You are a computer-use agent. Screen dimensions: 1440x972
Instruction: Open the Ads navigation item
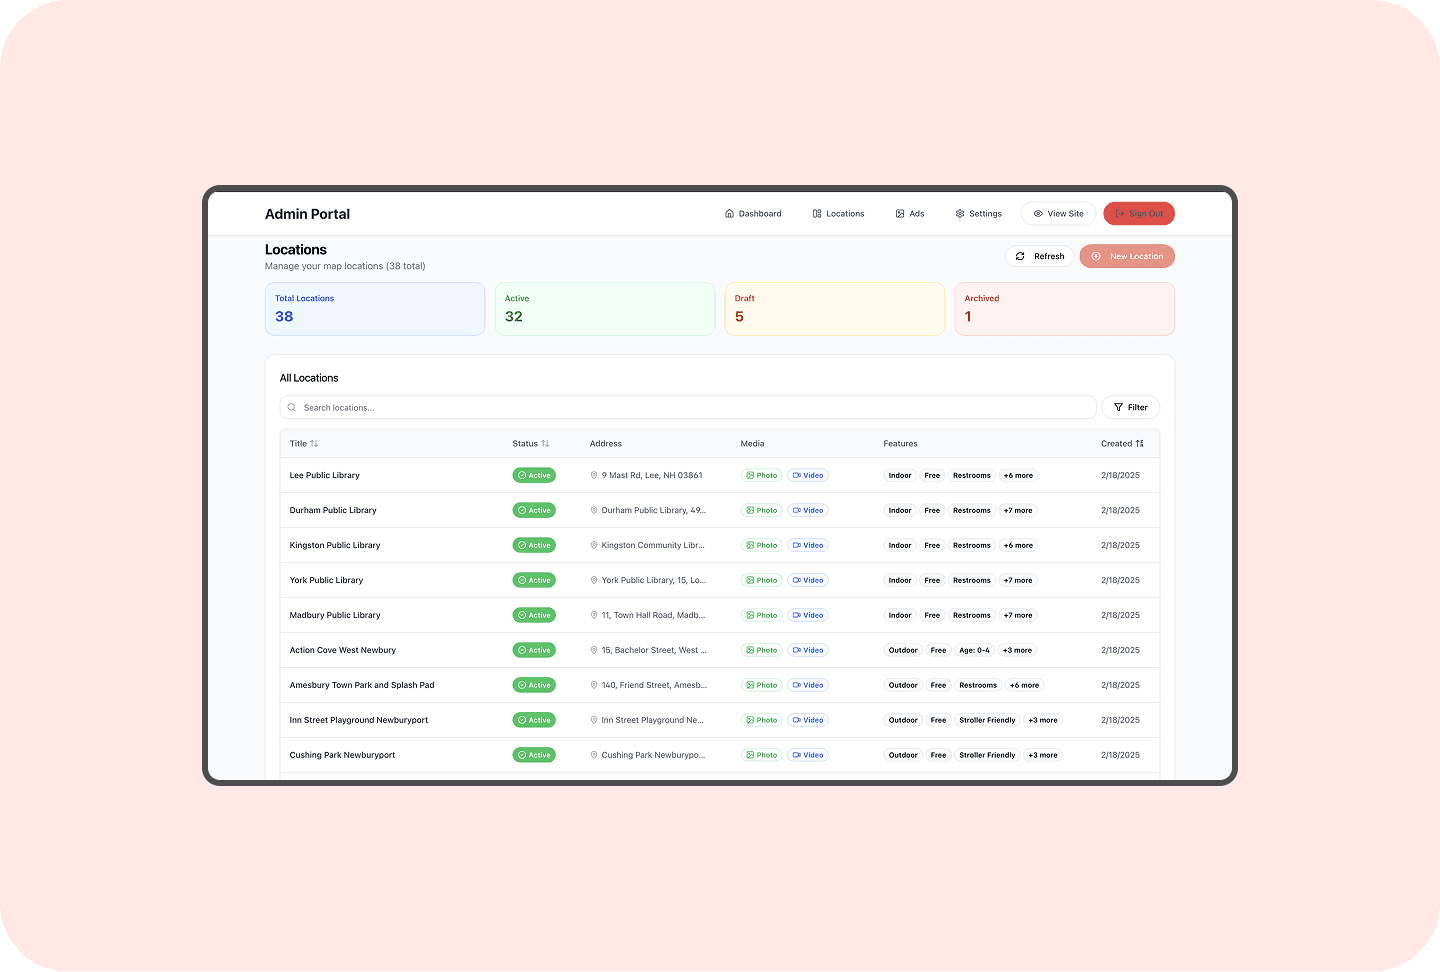(x=910, y=214)
